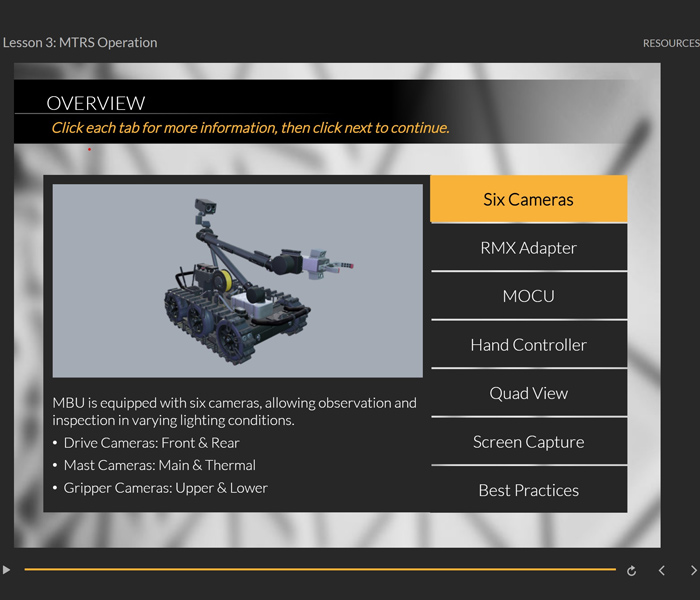
Task: Click the Mast Cameras bullet point
Action: (159, 465)
